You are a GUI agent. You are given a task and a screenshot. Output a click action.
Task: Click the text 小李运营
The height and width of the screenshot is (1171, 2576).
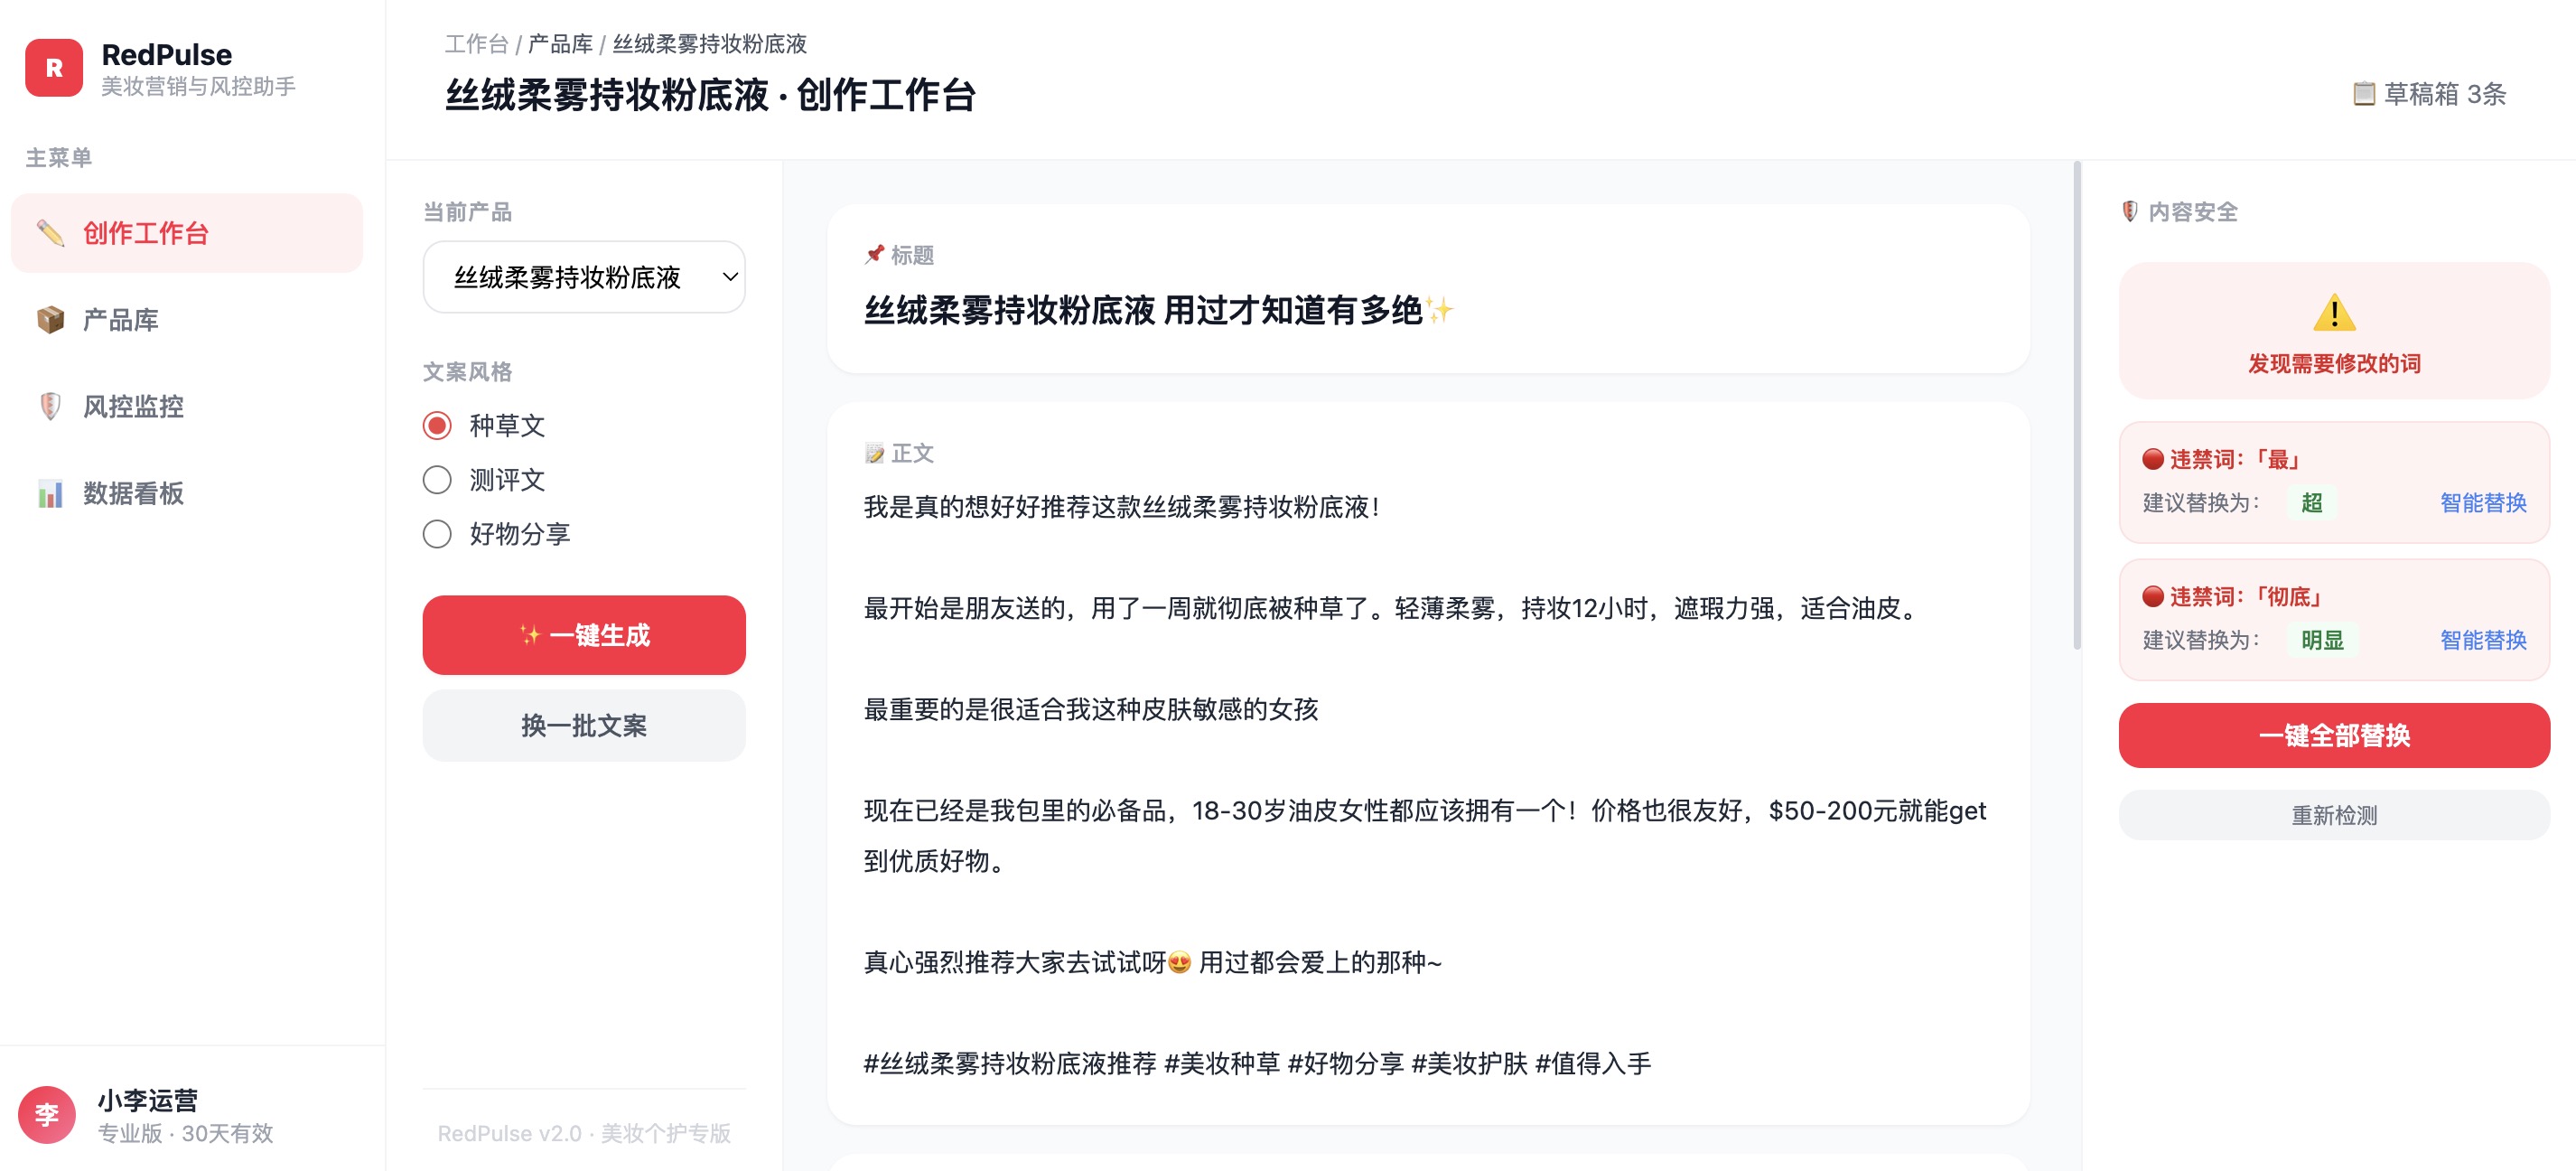point(148,1100)
